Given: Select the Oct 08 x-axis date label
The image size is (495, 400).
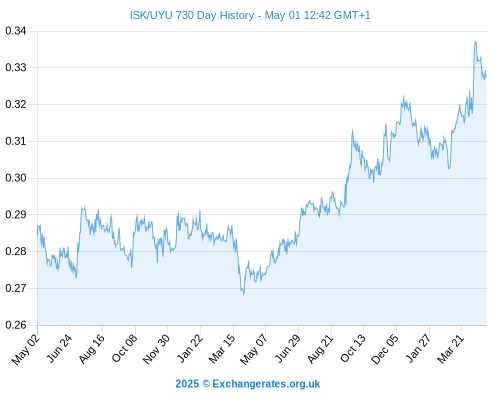Looking at the screenshot, I should [124, 349].
